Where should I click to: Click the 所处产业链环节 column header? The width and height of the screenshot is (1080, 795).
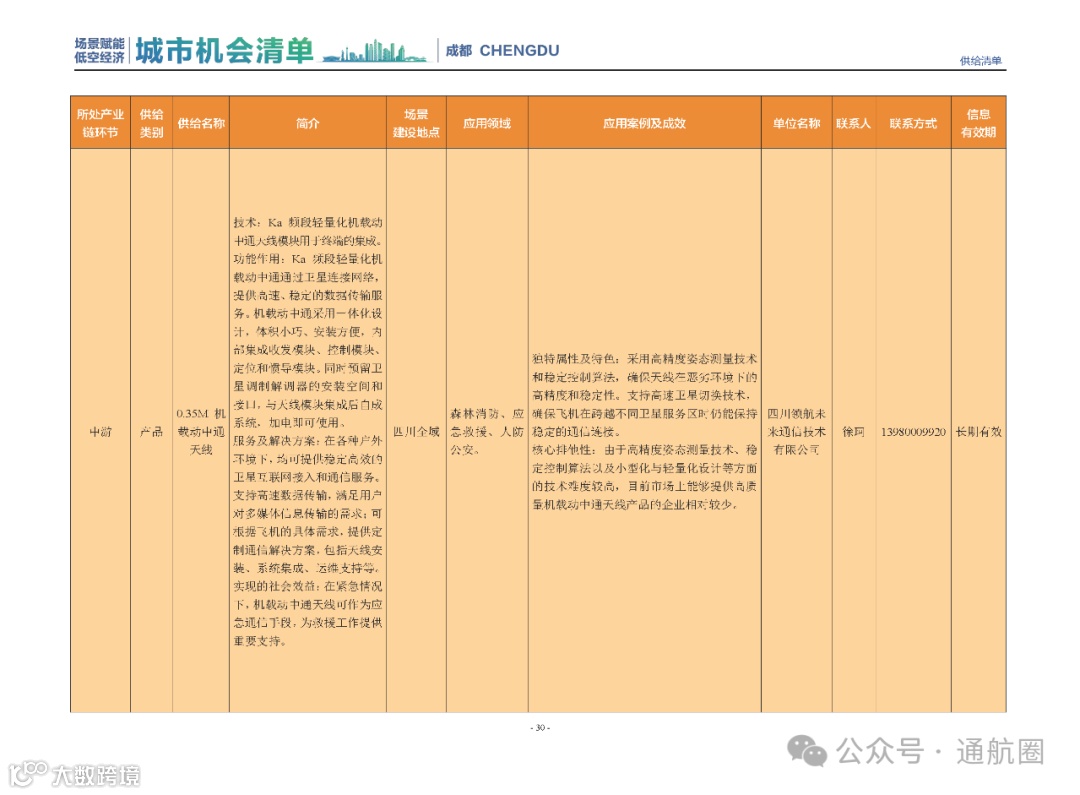coord(101,123)
